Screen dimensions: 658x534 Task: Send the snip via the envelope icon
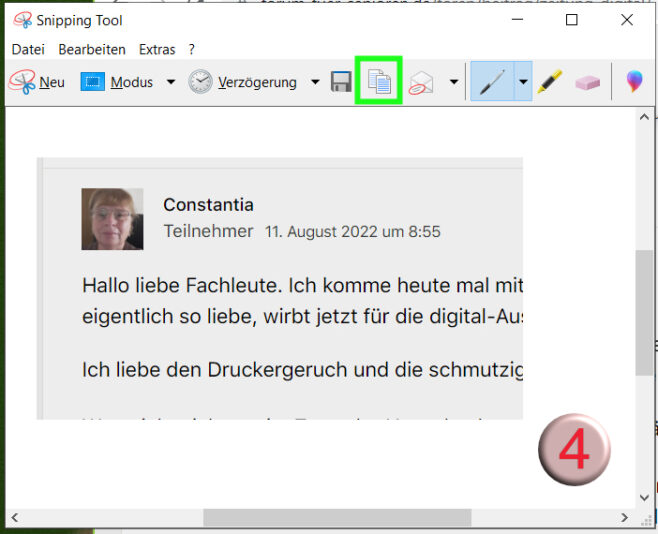click(x=421, y=83)
